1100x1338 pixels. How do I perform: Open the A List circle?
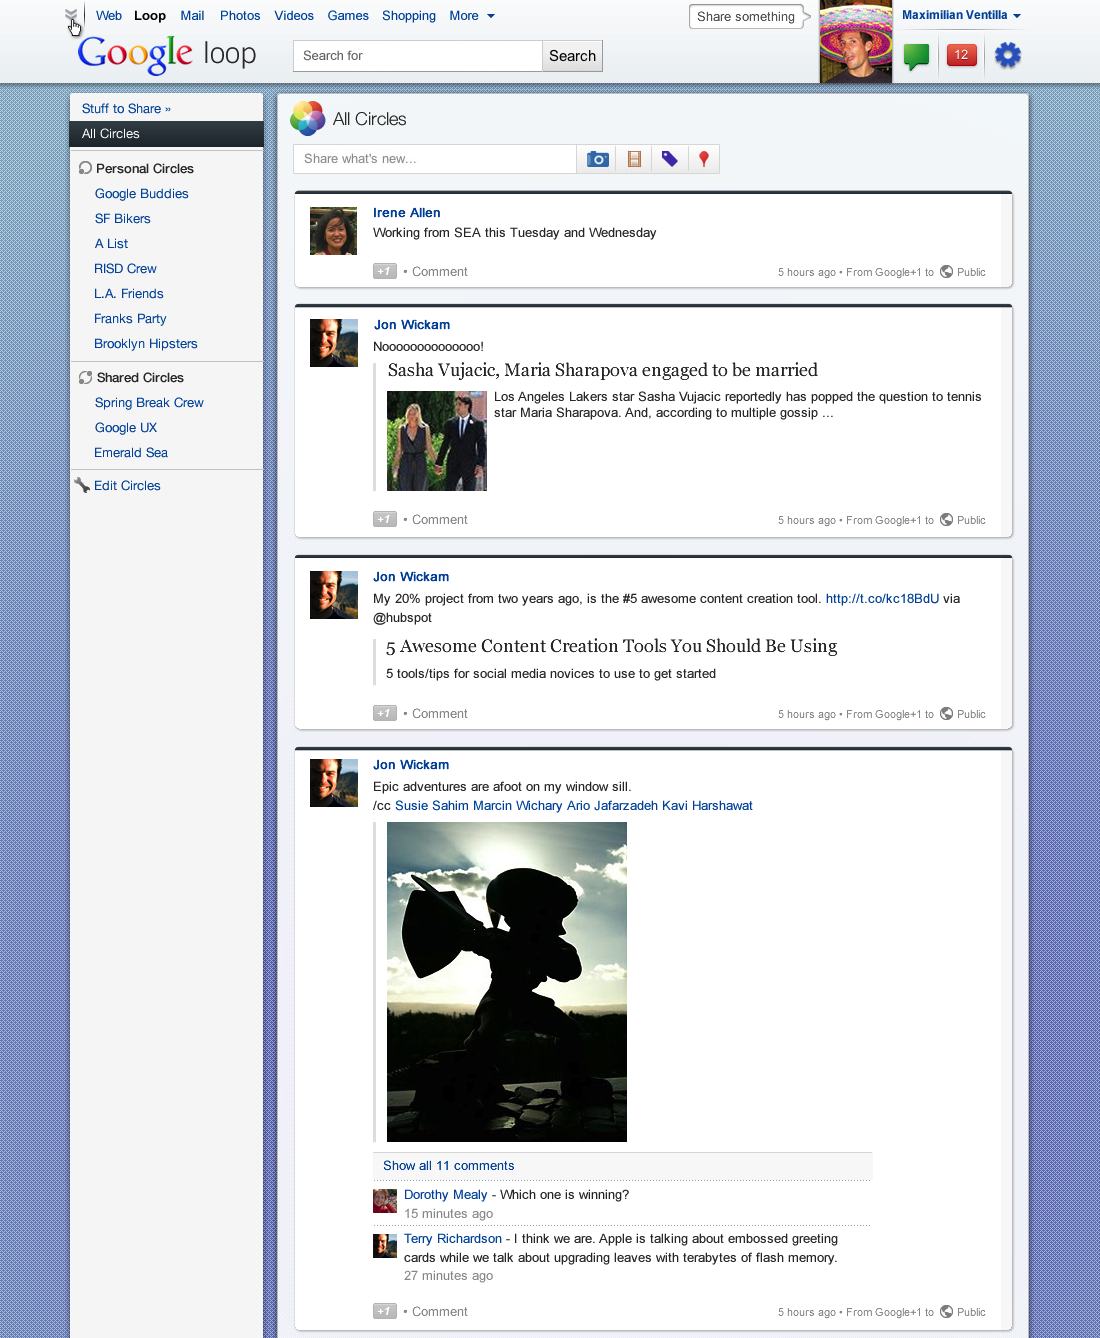(111, 244)
